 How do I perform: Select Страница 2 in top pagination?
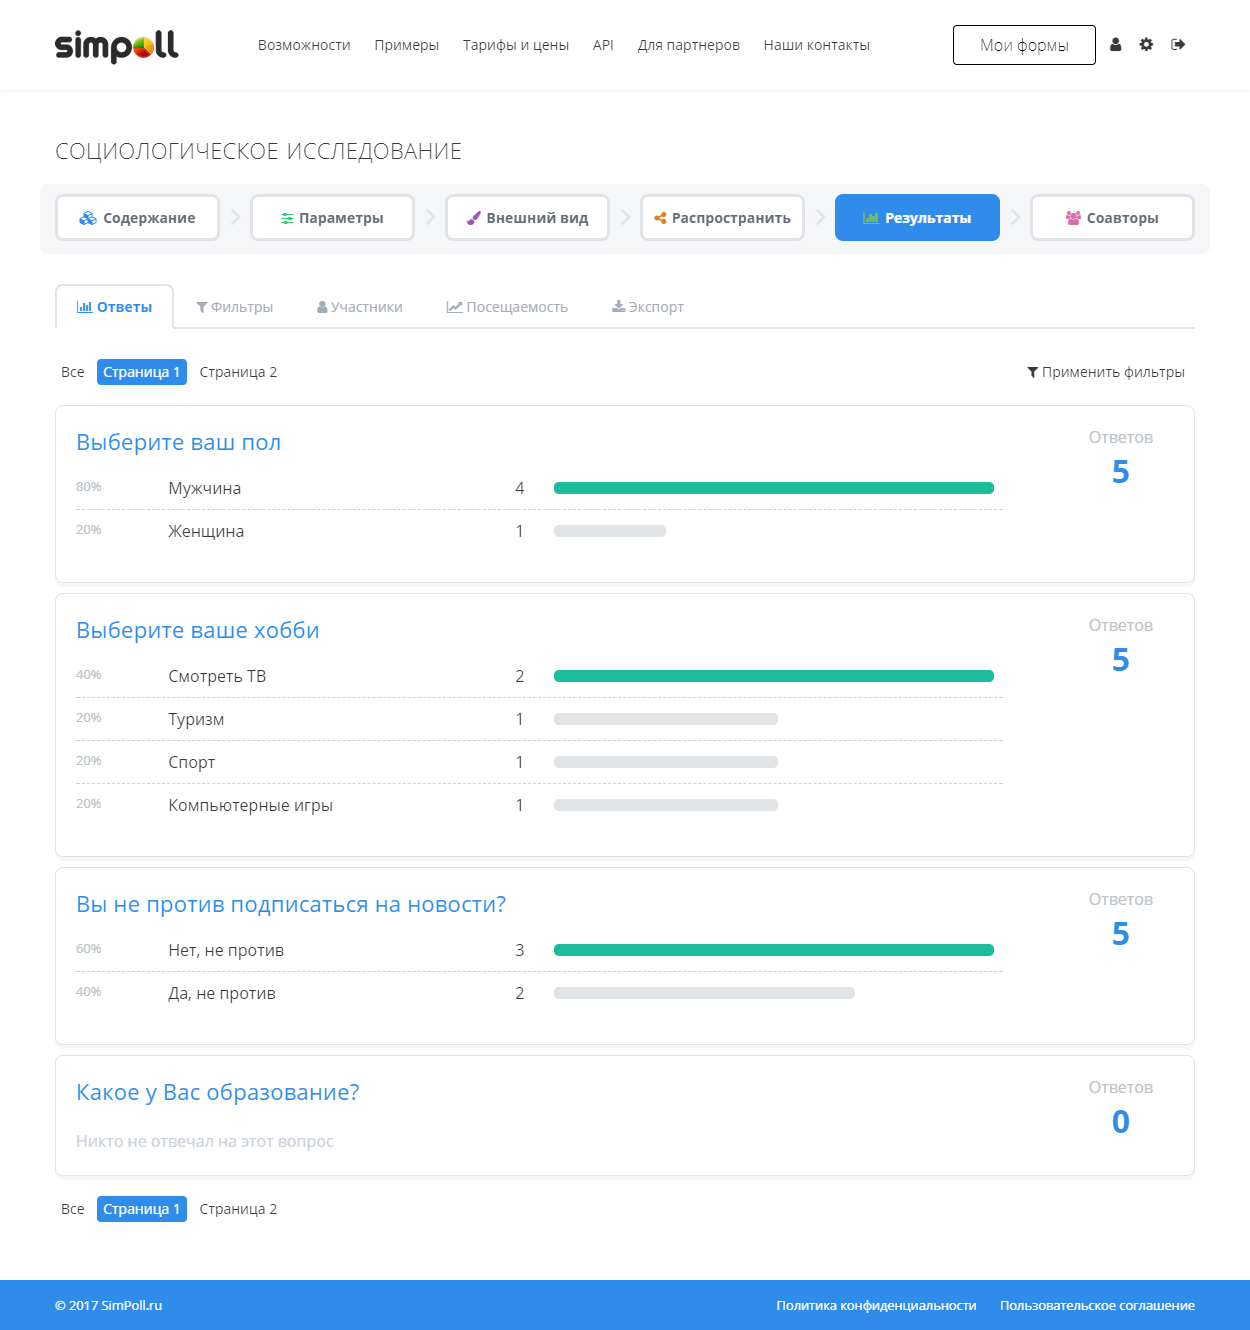pos(238,372)
